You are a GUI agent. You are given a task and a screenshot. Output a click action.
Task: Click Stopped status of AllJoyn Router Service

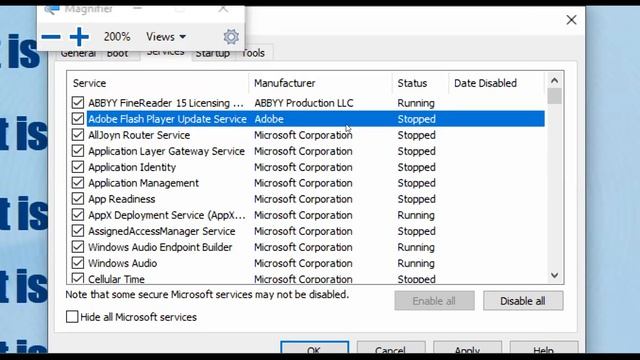pyautogui.click(x=416, y=135)
